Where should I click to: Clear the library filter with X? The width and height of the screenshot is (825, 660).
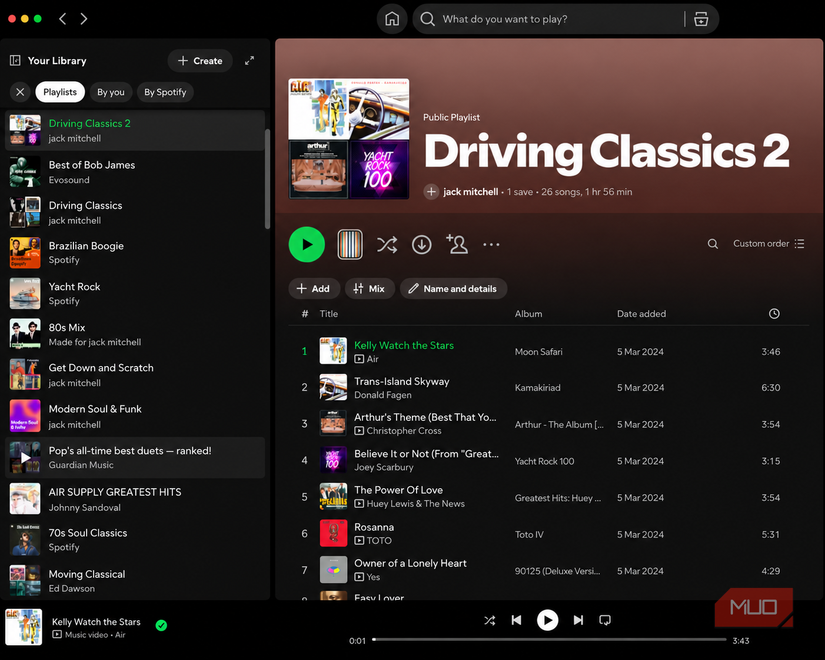click(20, 92)
